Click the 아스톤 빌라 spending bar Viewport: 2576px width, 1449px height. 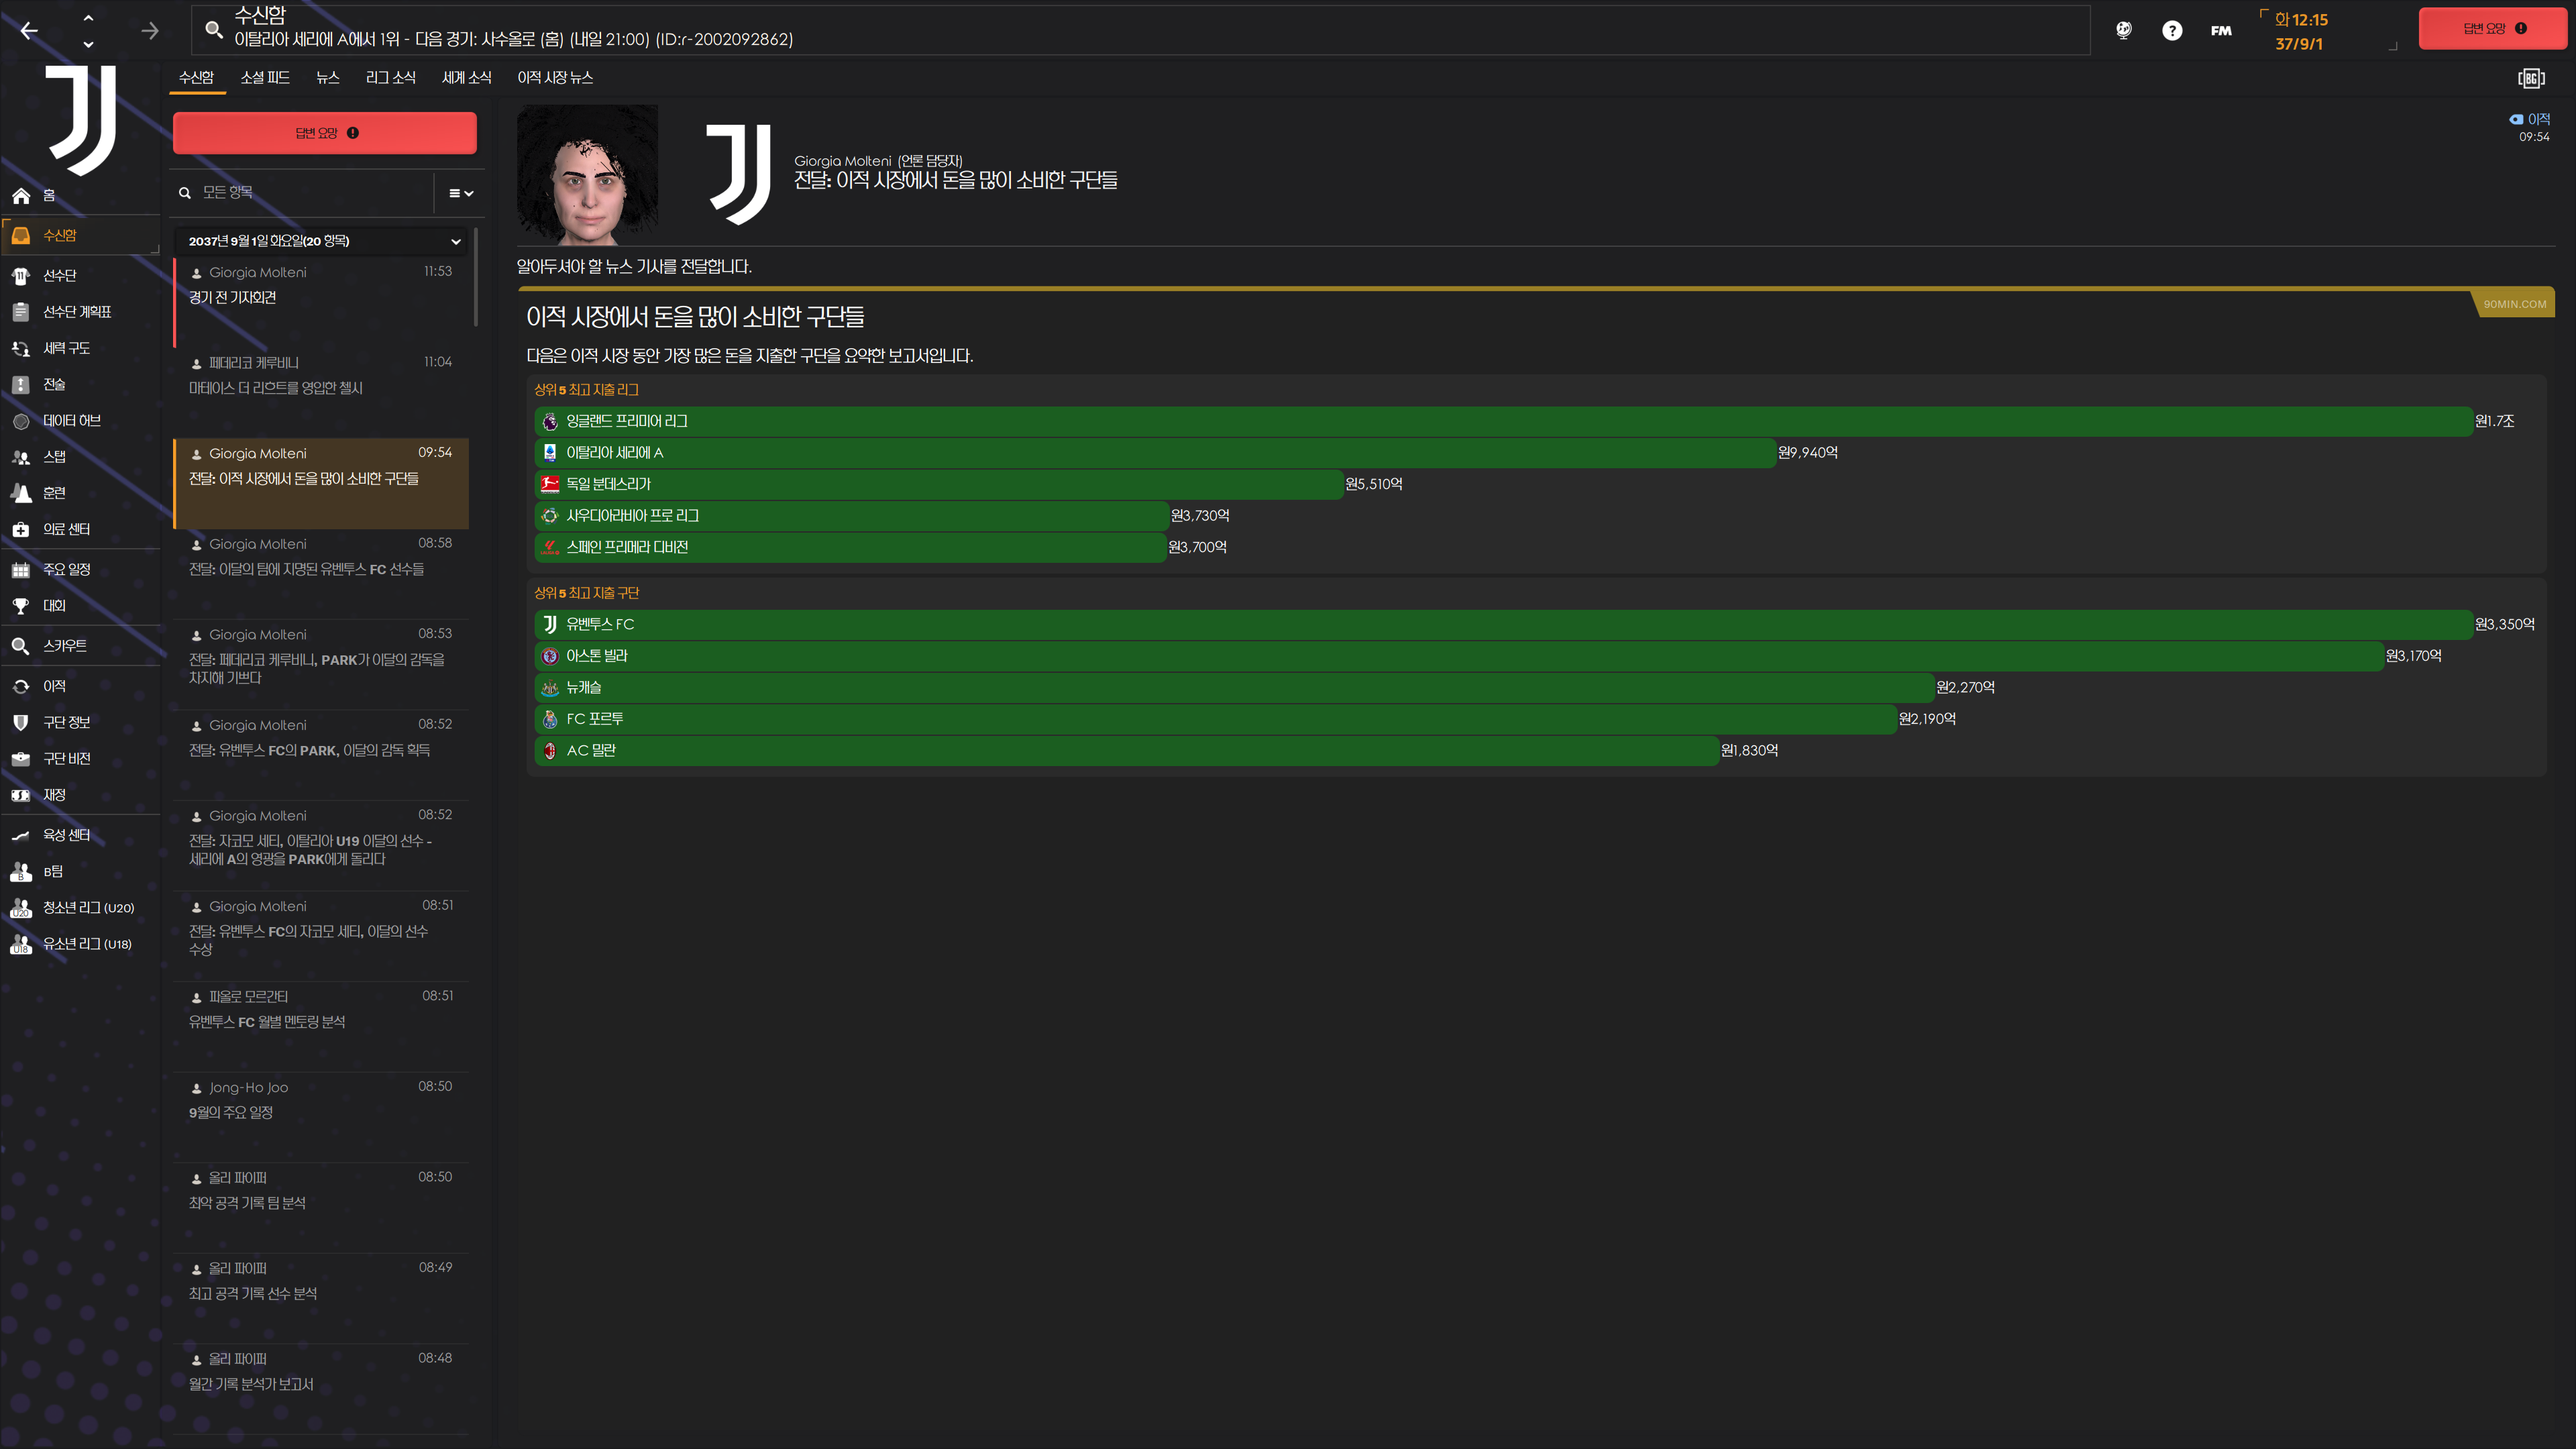tap(1459, 656)
